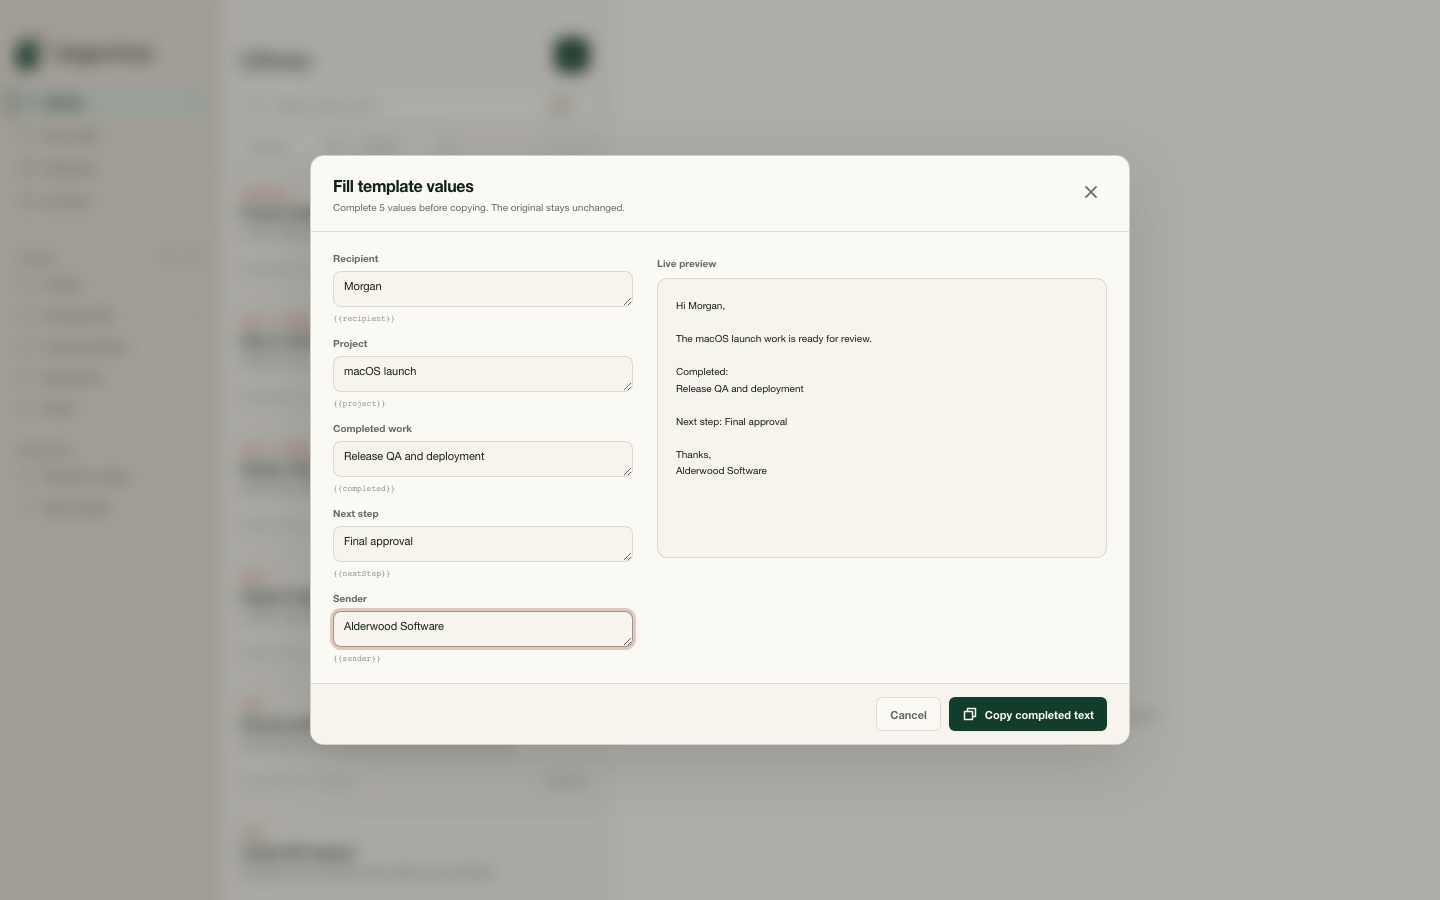Click the {{completed}} placeholder text

(364, 489)
